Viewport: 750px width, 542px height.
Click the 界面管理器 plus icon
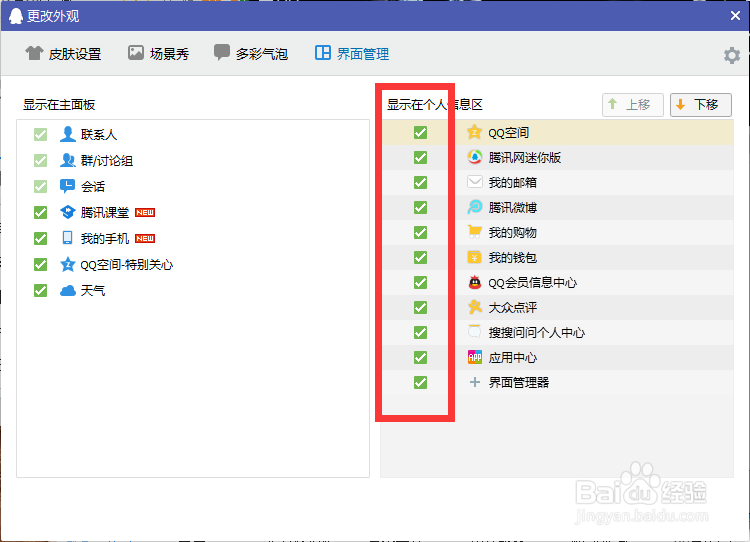[474, 382]
